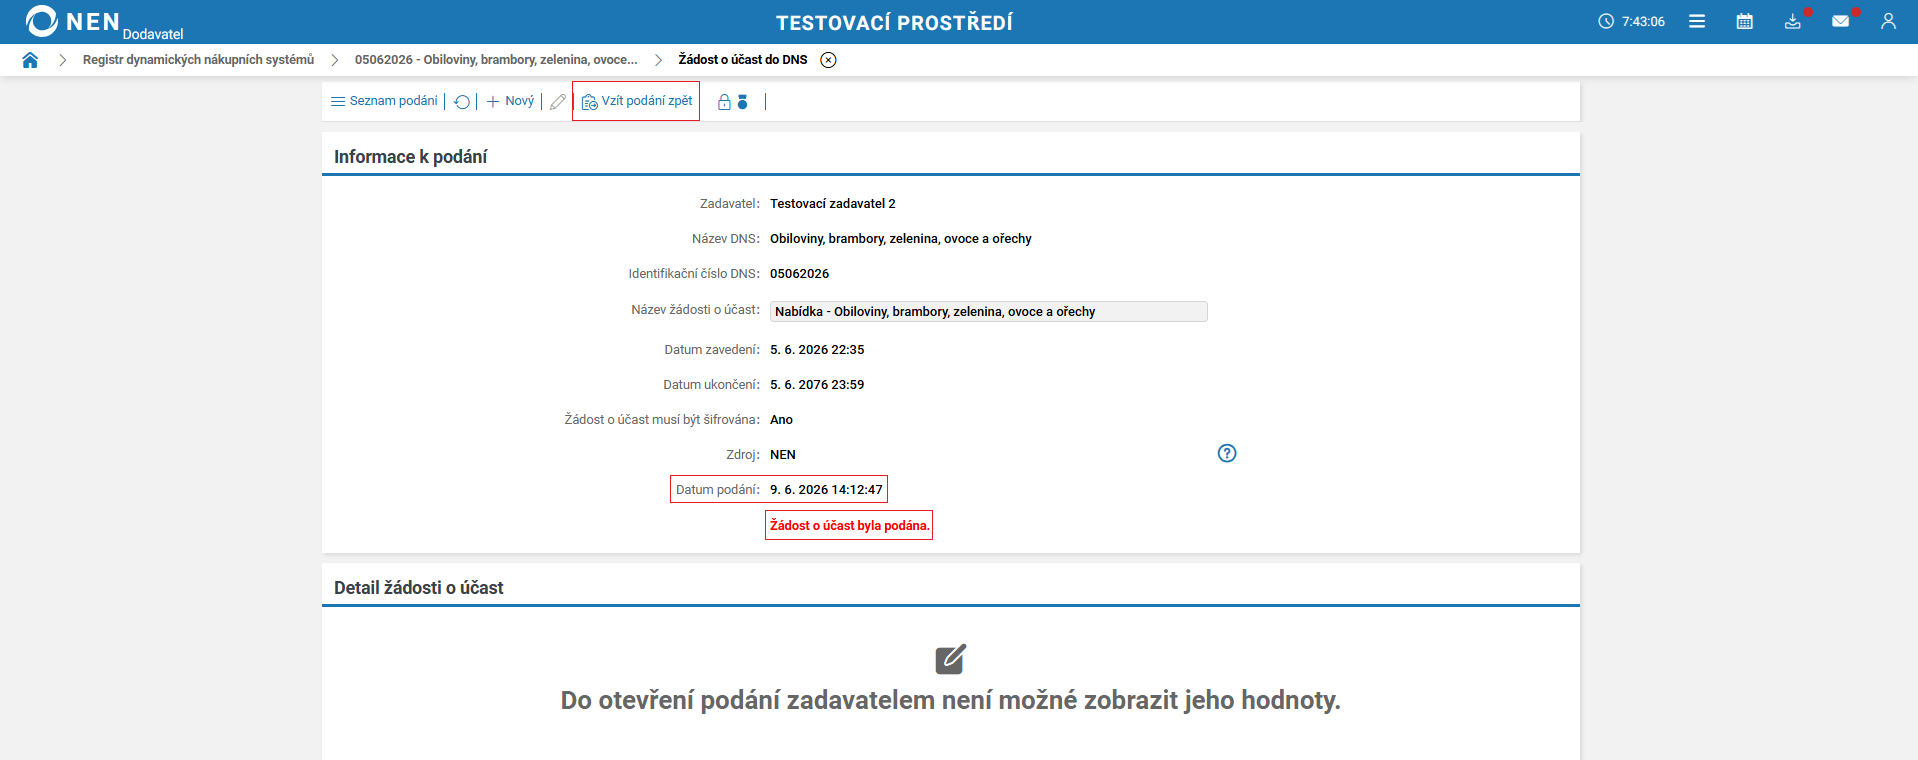This screenshot has height=760, width=1918.
Task: Click the 'Žádost o účast byla podána.' message
Action: (849, 525)
